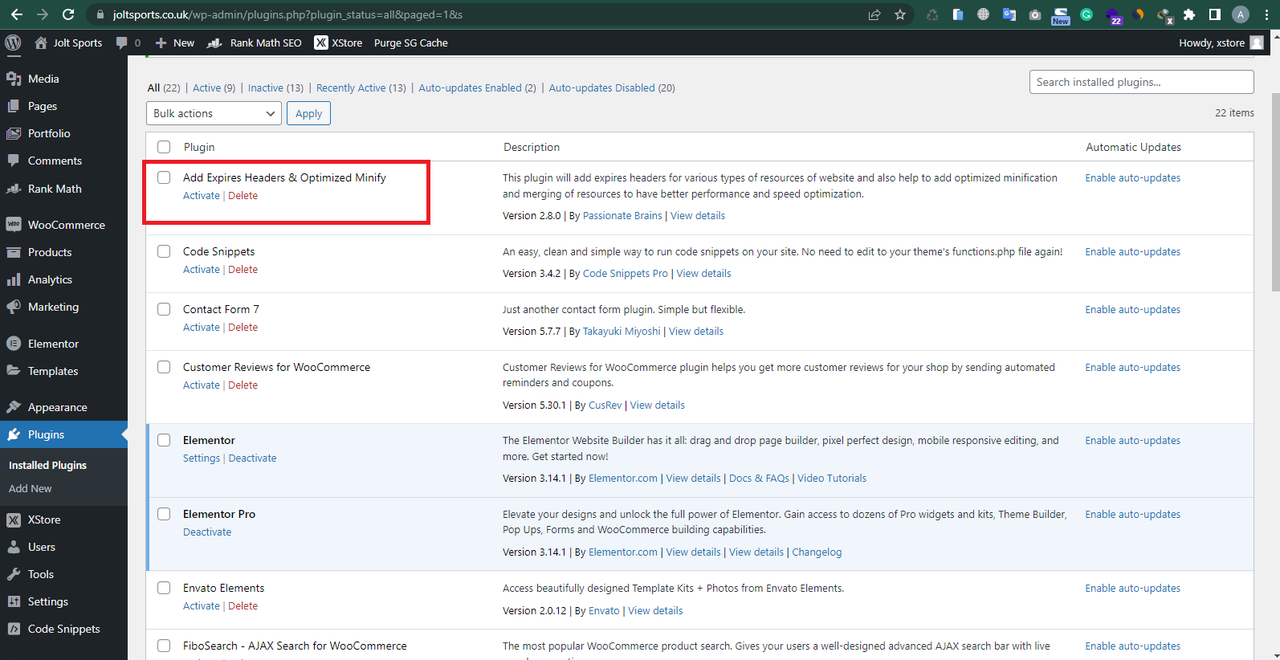Click the Pages sidebar icon
Viewport: 1280px width, 660px height.
[14, 106]
